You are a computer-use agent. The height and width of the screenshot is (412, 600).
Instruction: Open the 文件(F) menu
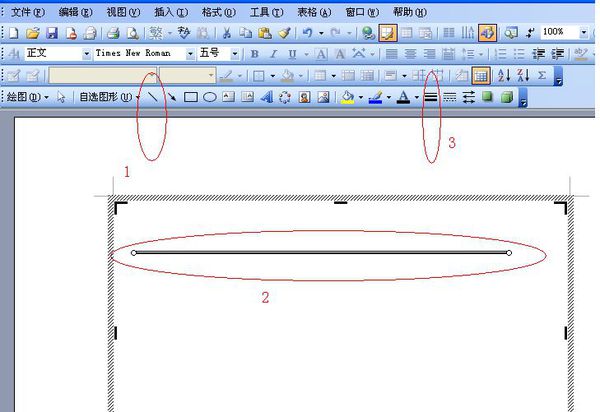(28, 12)
